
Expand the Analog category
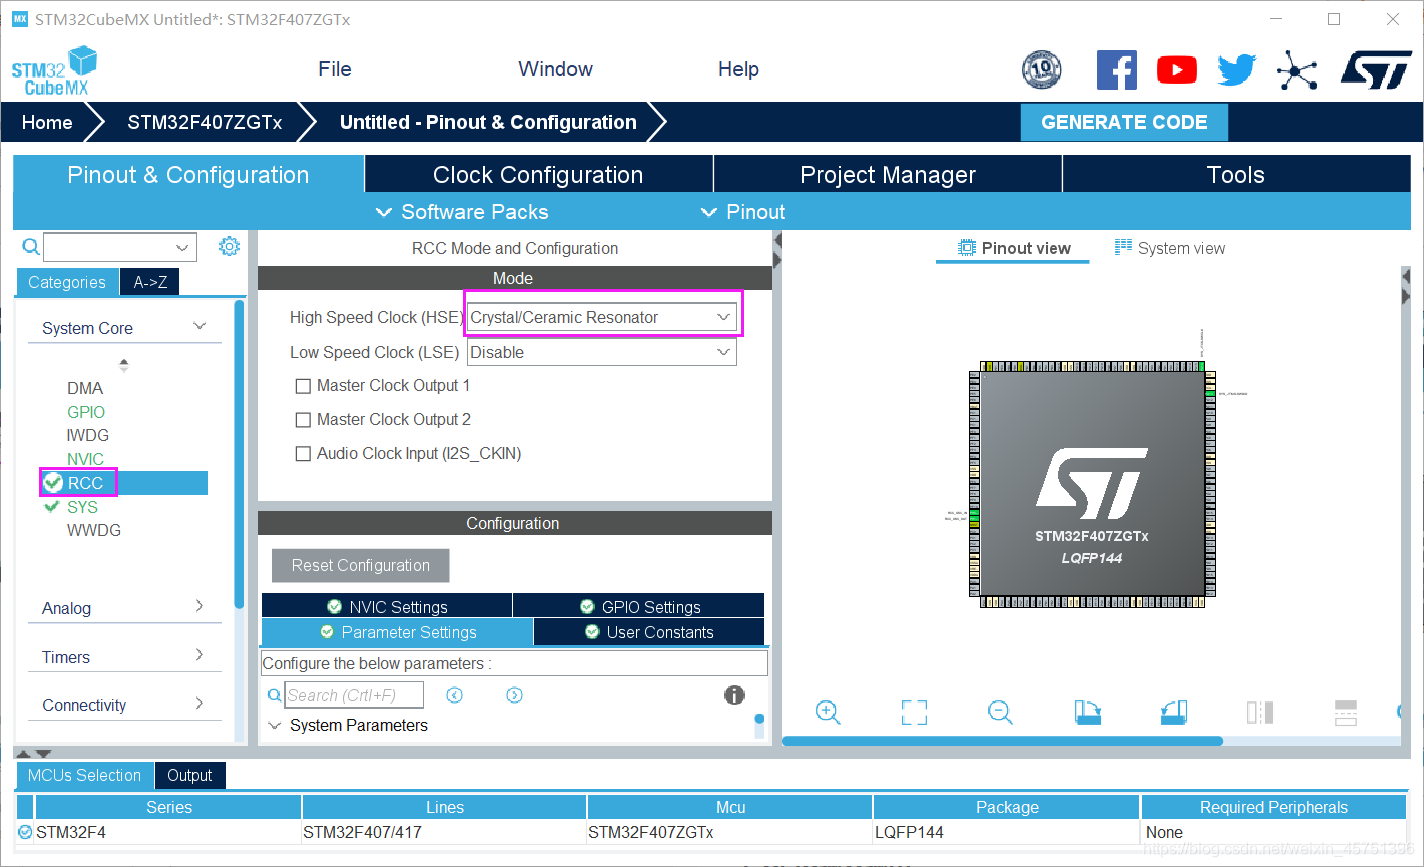199,606
